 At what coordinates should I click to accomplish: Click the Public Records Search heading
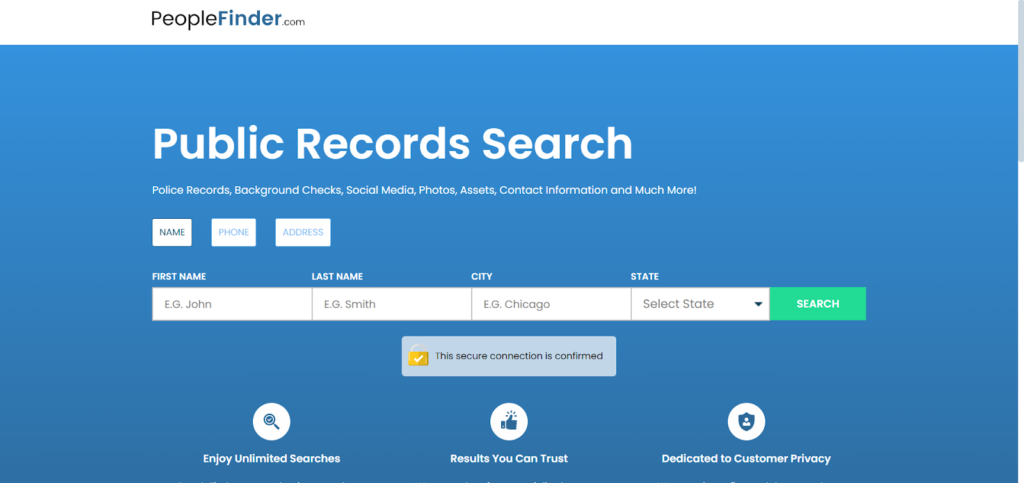[x=392, y=144]
